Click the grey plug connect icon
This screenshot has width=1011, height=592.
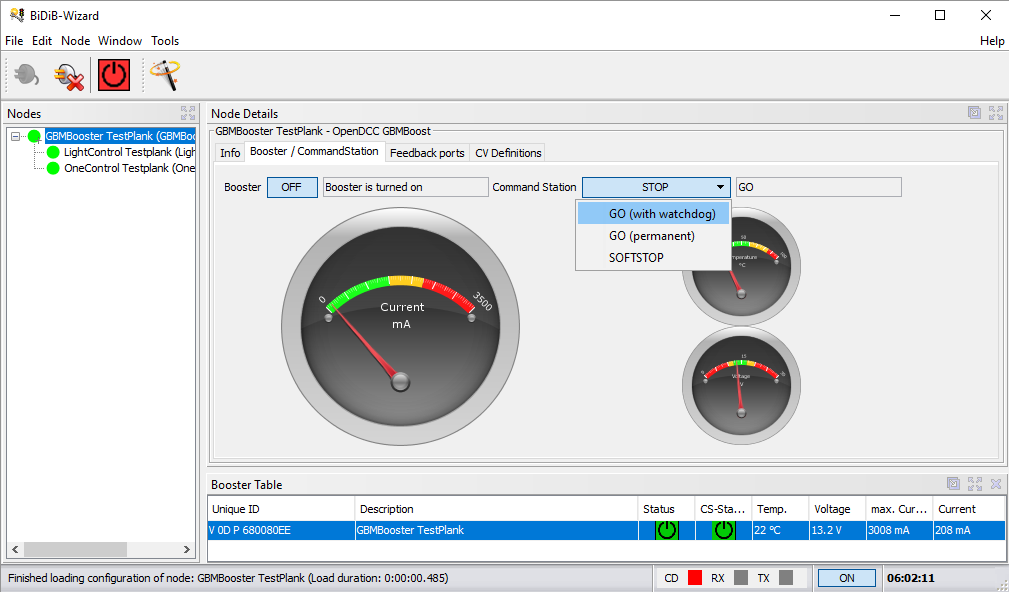[x=26, y=75]
